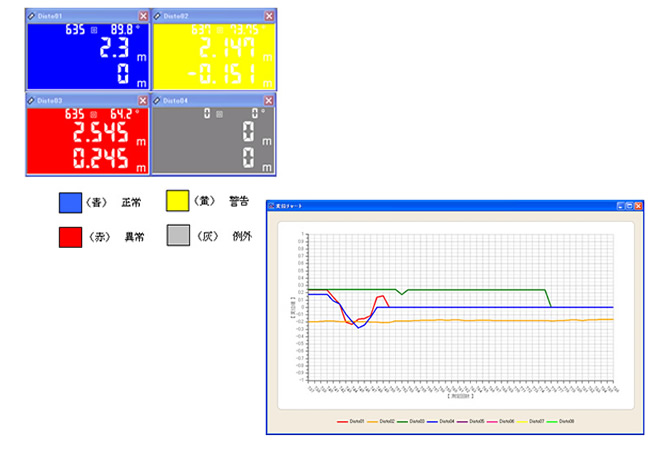Image resolution: width=650 pixels, height=450 pixels.
Task: Click the yellow 警告 legend color swatch
Action: pyautogui.click(x=177, y=201)
